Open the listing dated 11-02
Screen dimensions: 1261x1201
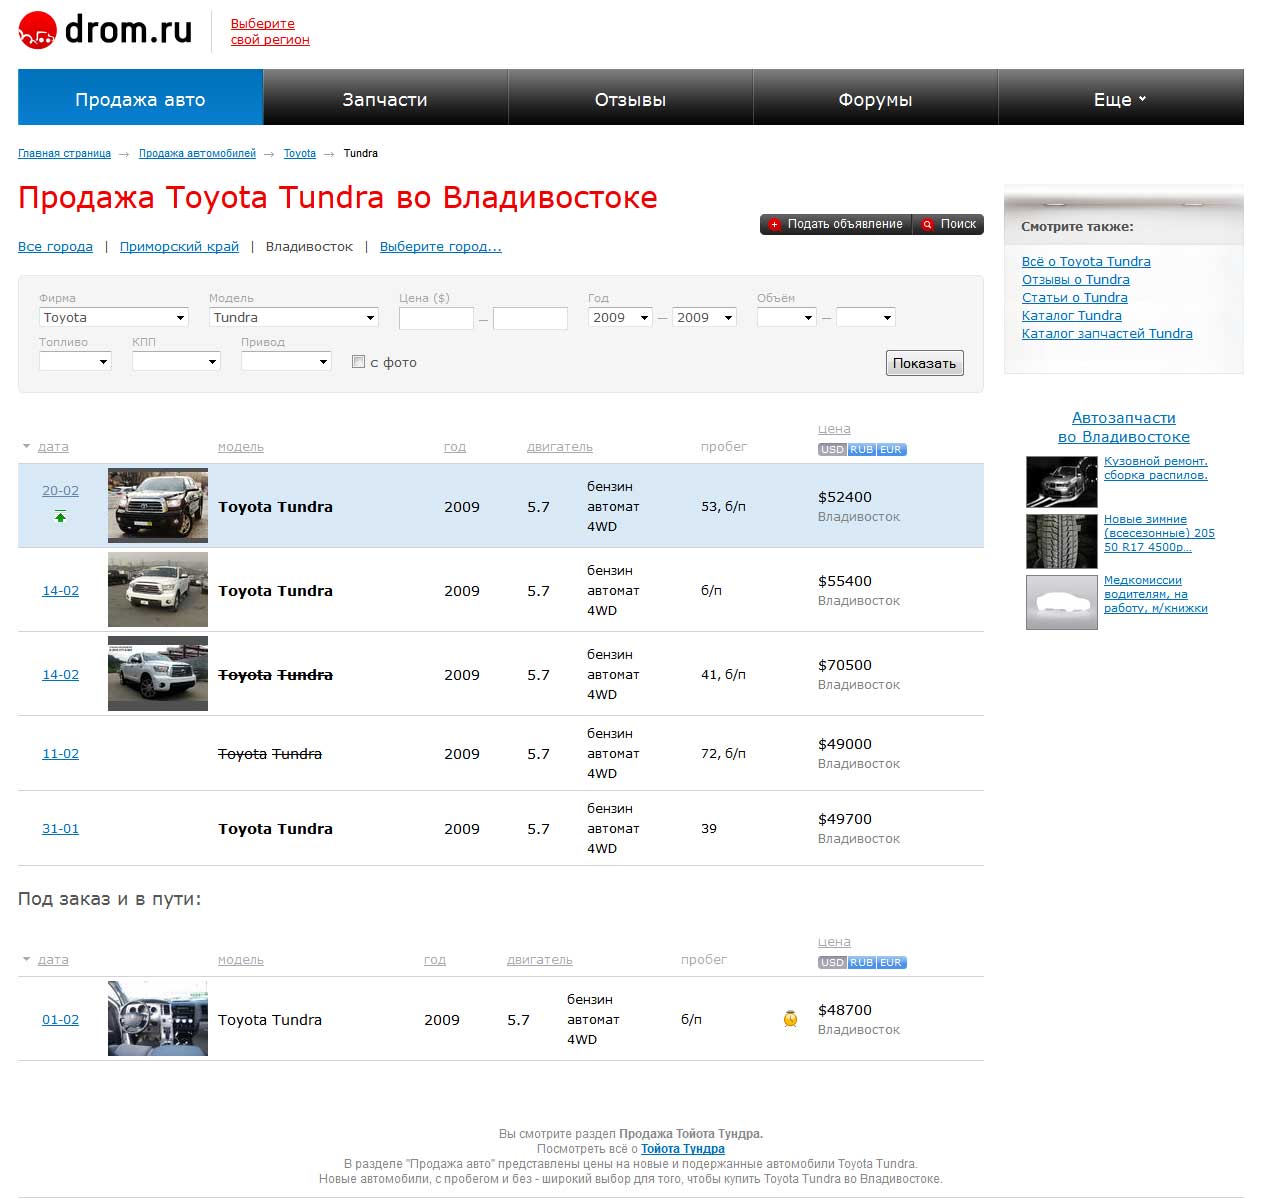(60, 754)
